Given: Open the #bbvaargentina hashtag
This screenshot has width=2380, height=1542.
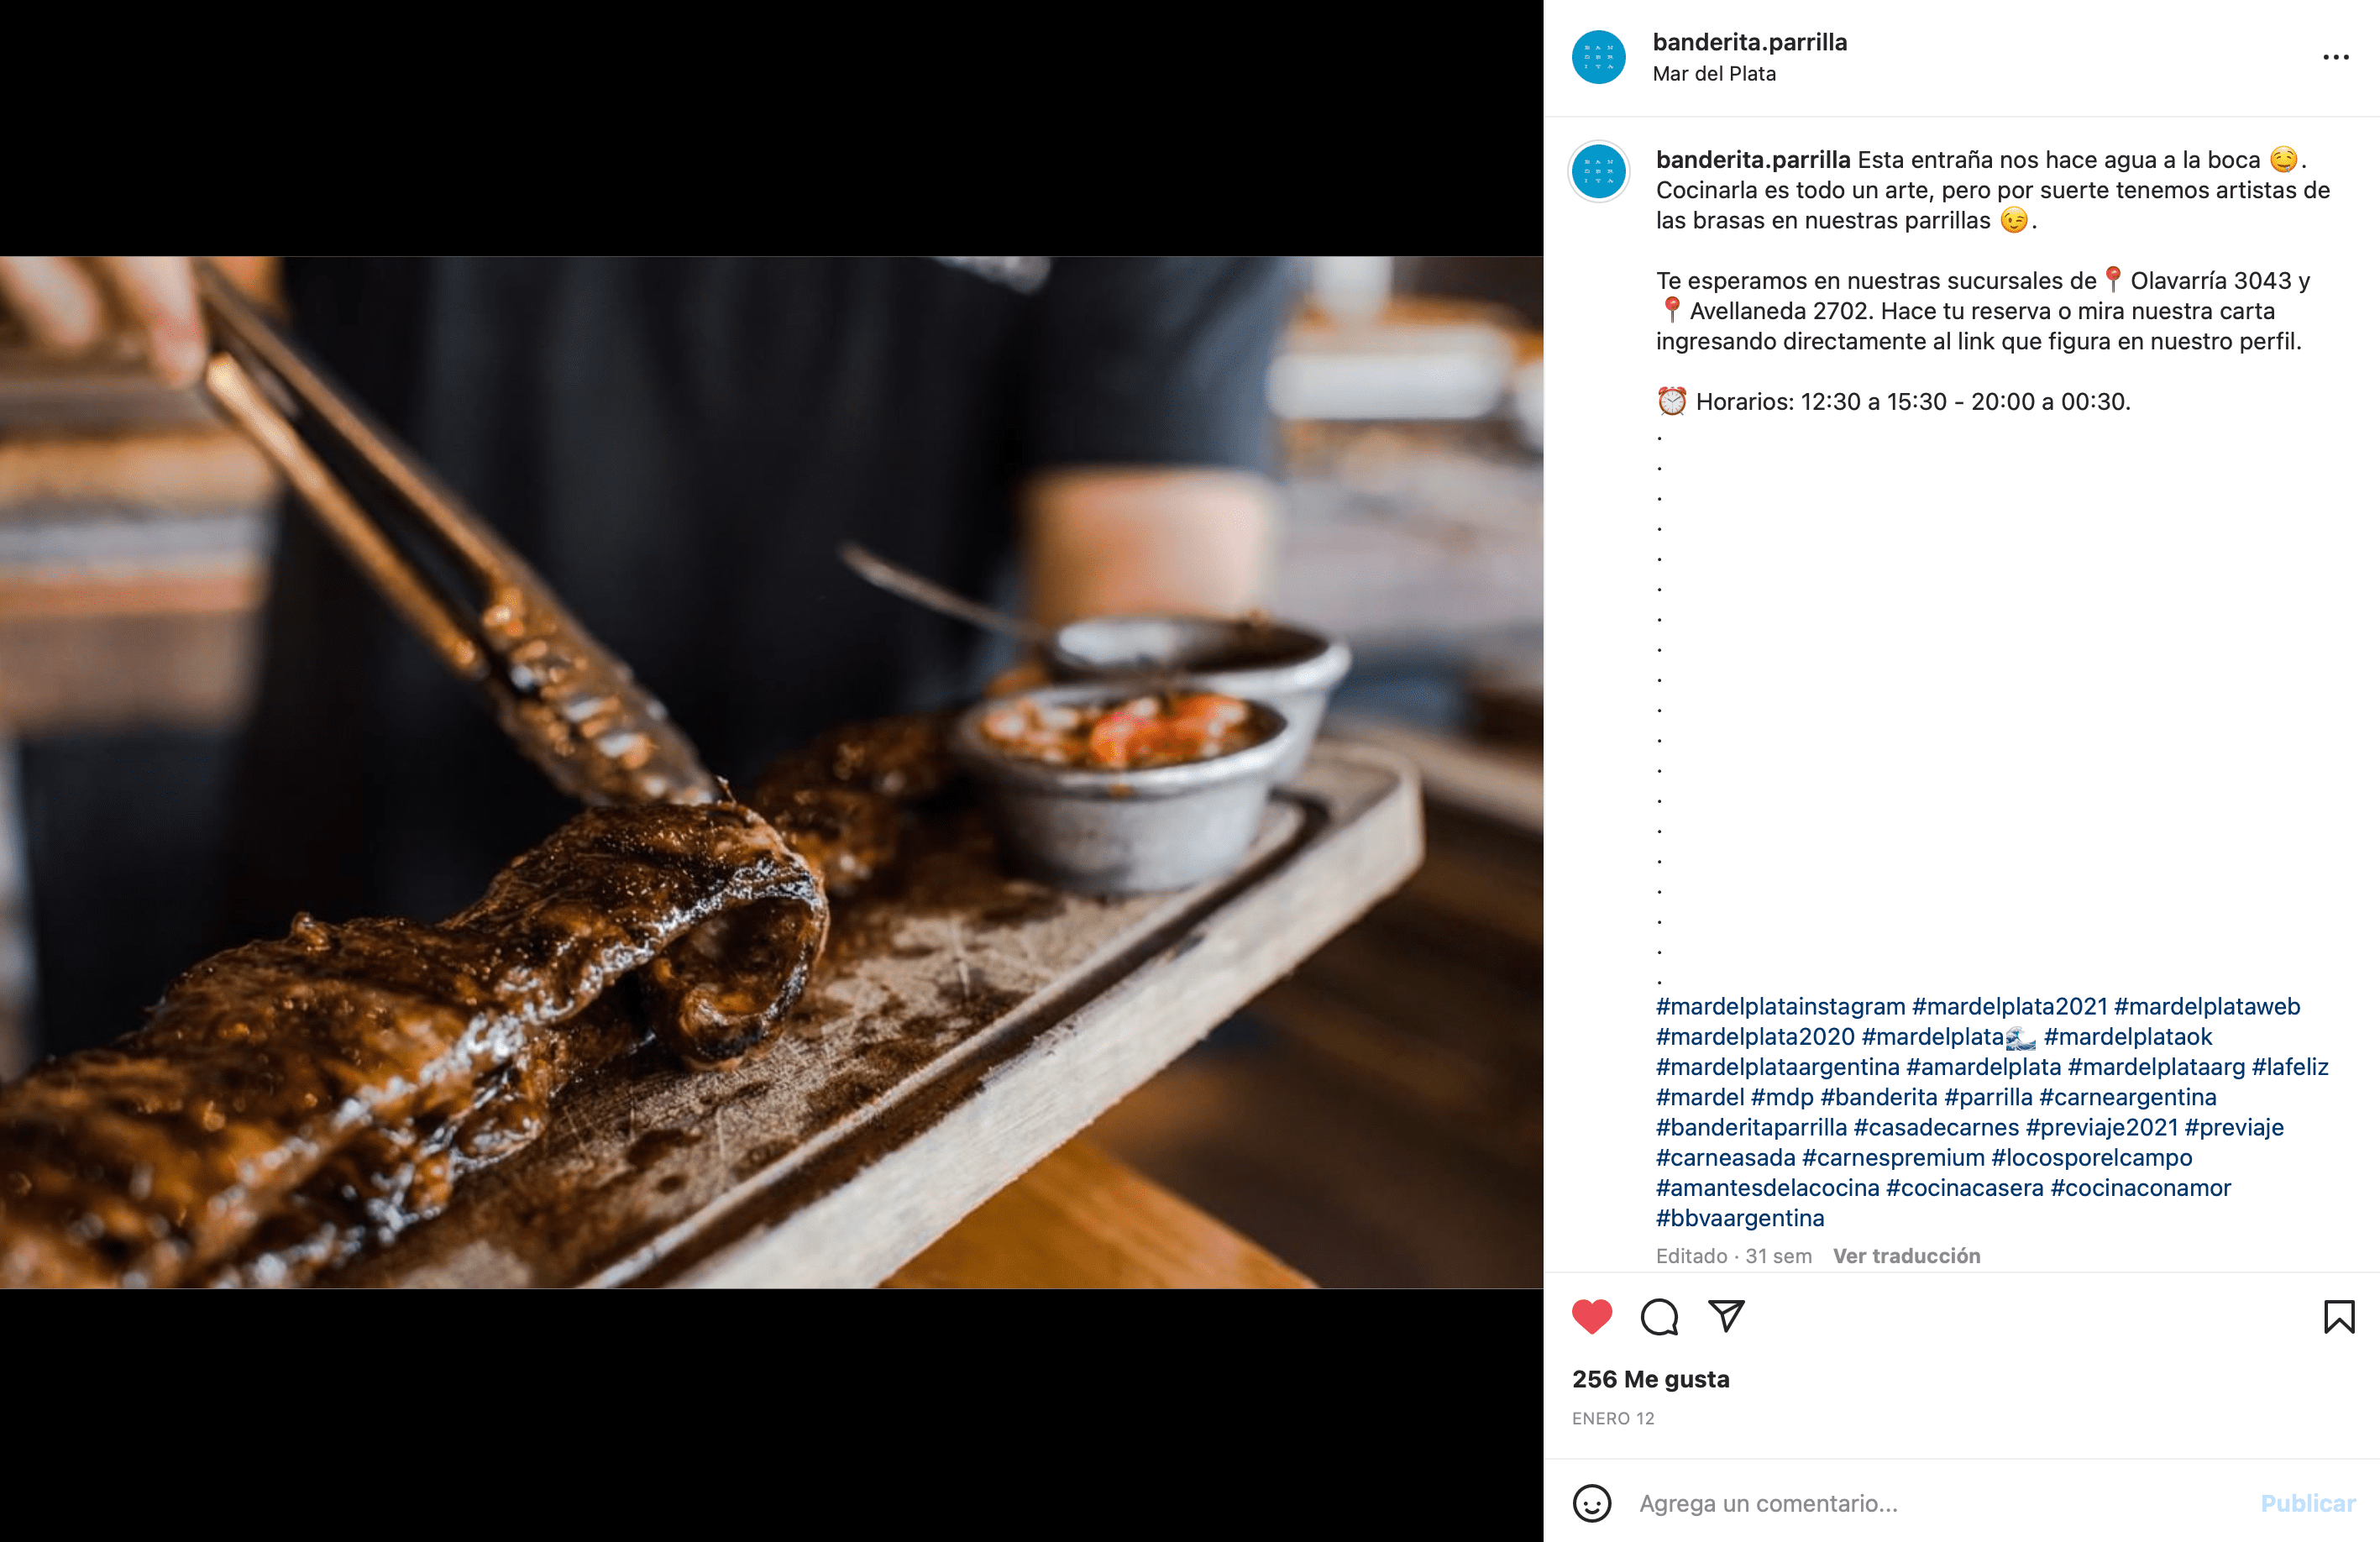Looking at the screenshot, I should (1739, 1218).
